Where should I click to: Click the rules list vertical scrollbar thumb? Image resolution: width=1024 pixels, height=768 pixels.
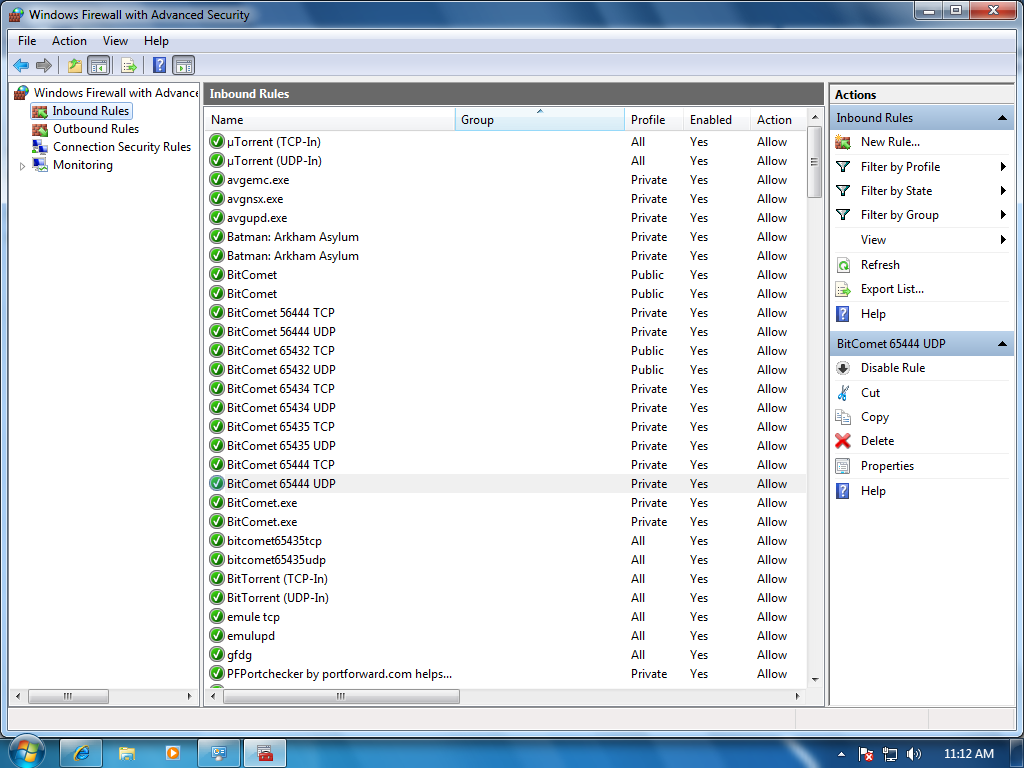click(814, 161)
